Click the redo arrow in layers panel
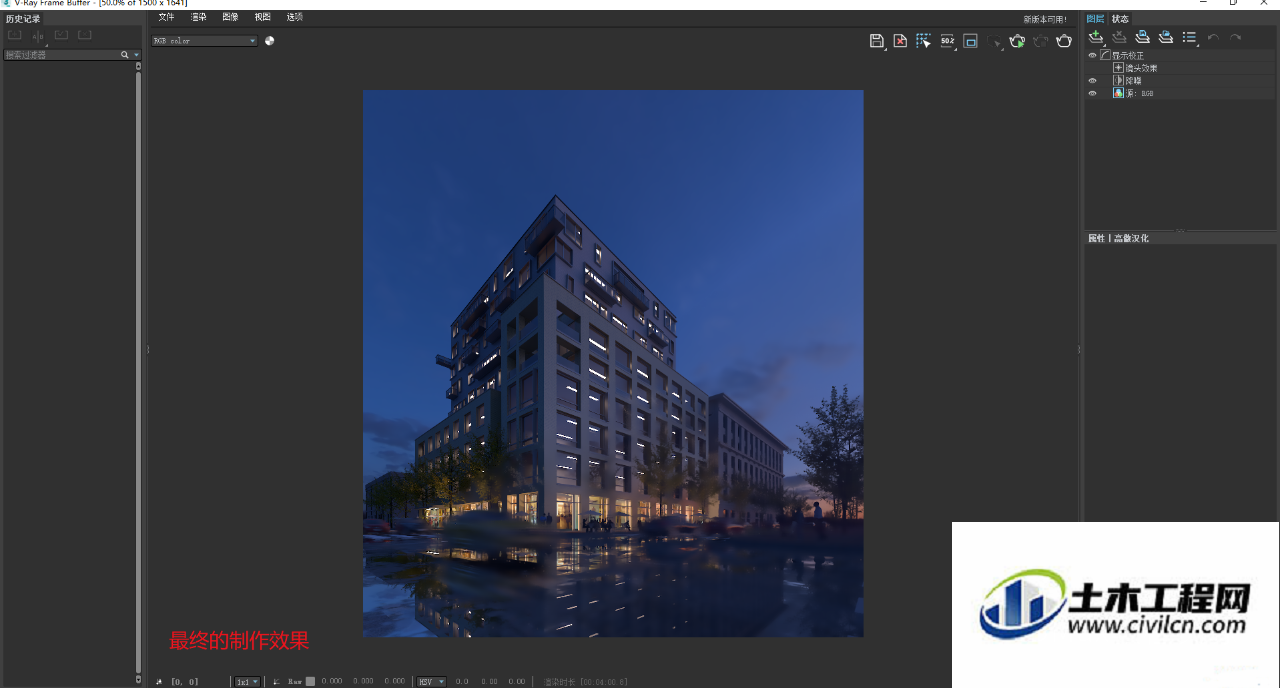The width and height of the screenshot is (1280, 688). (1236, 37)
